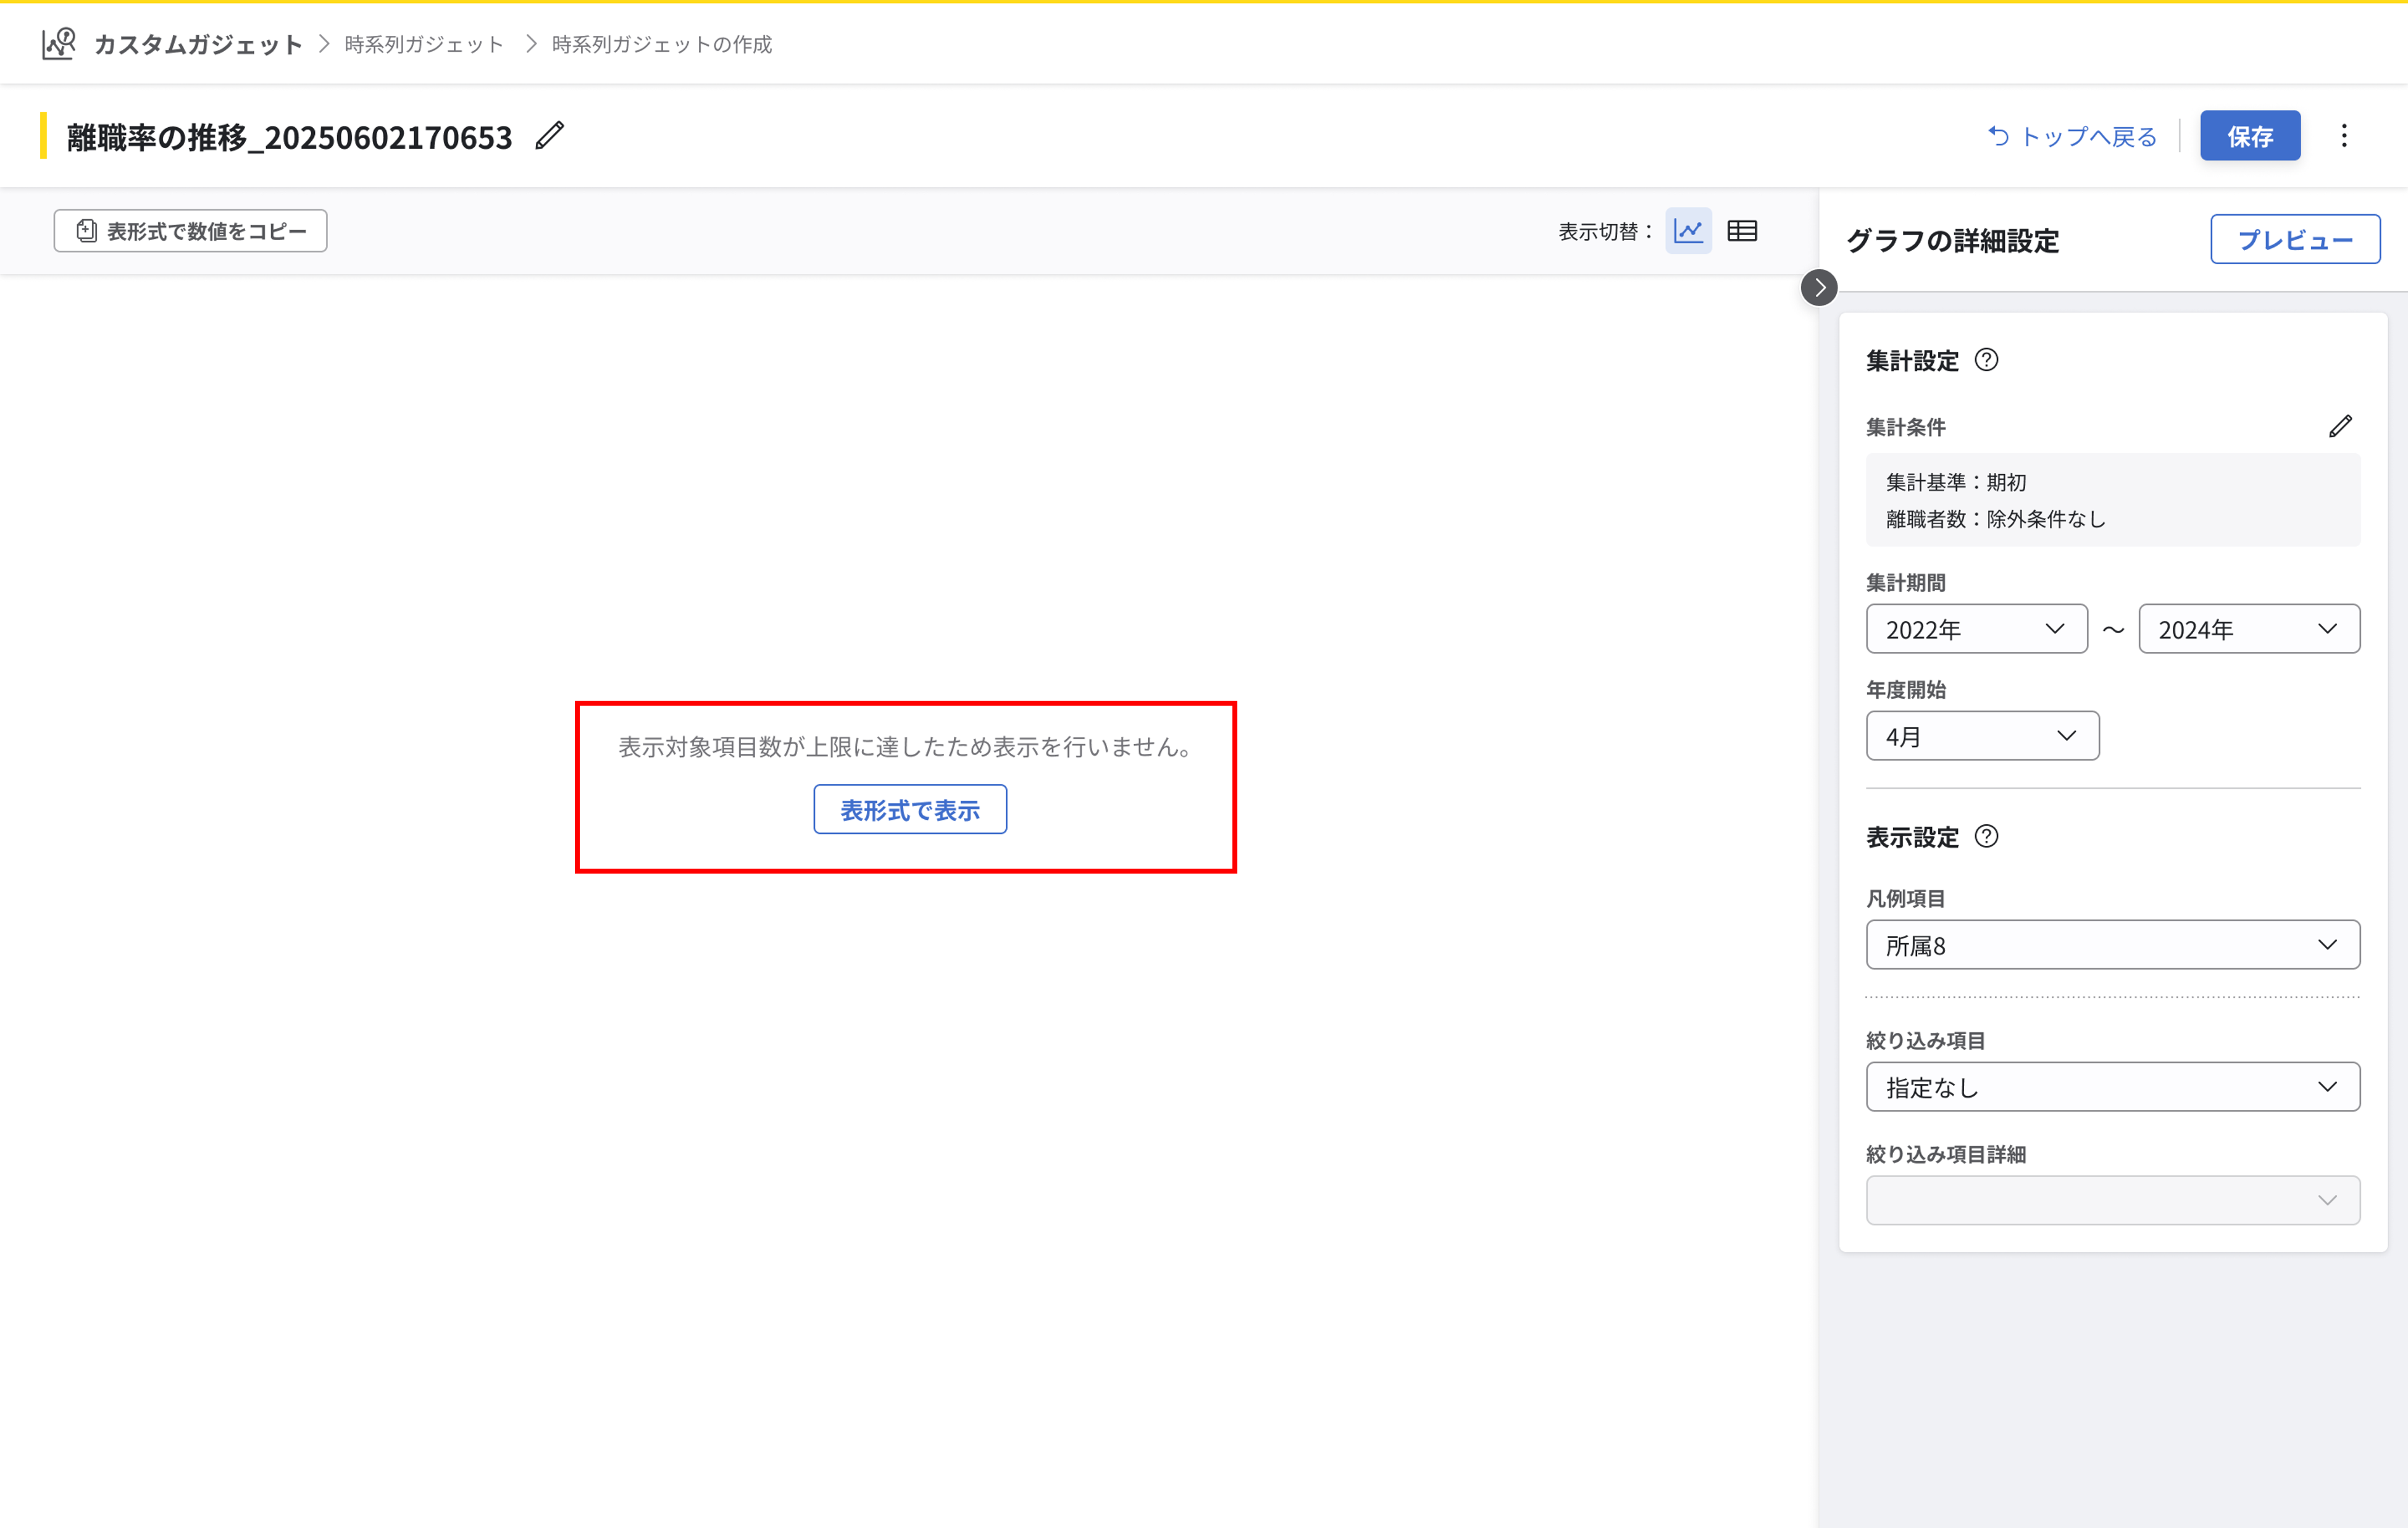
Task: Switch to line graph view icon
Action: click(1688, 231)
